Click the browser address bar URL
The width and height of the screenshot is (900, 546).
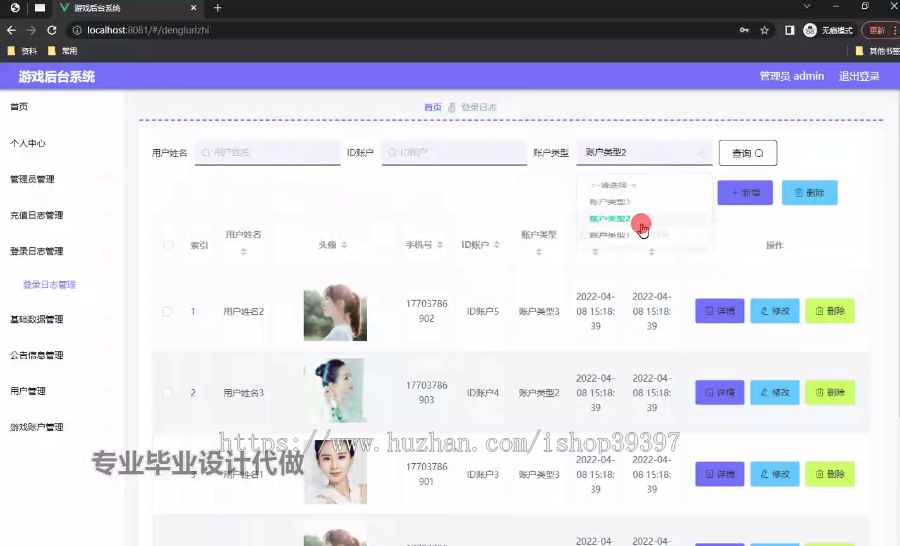[x=148, y=30]
